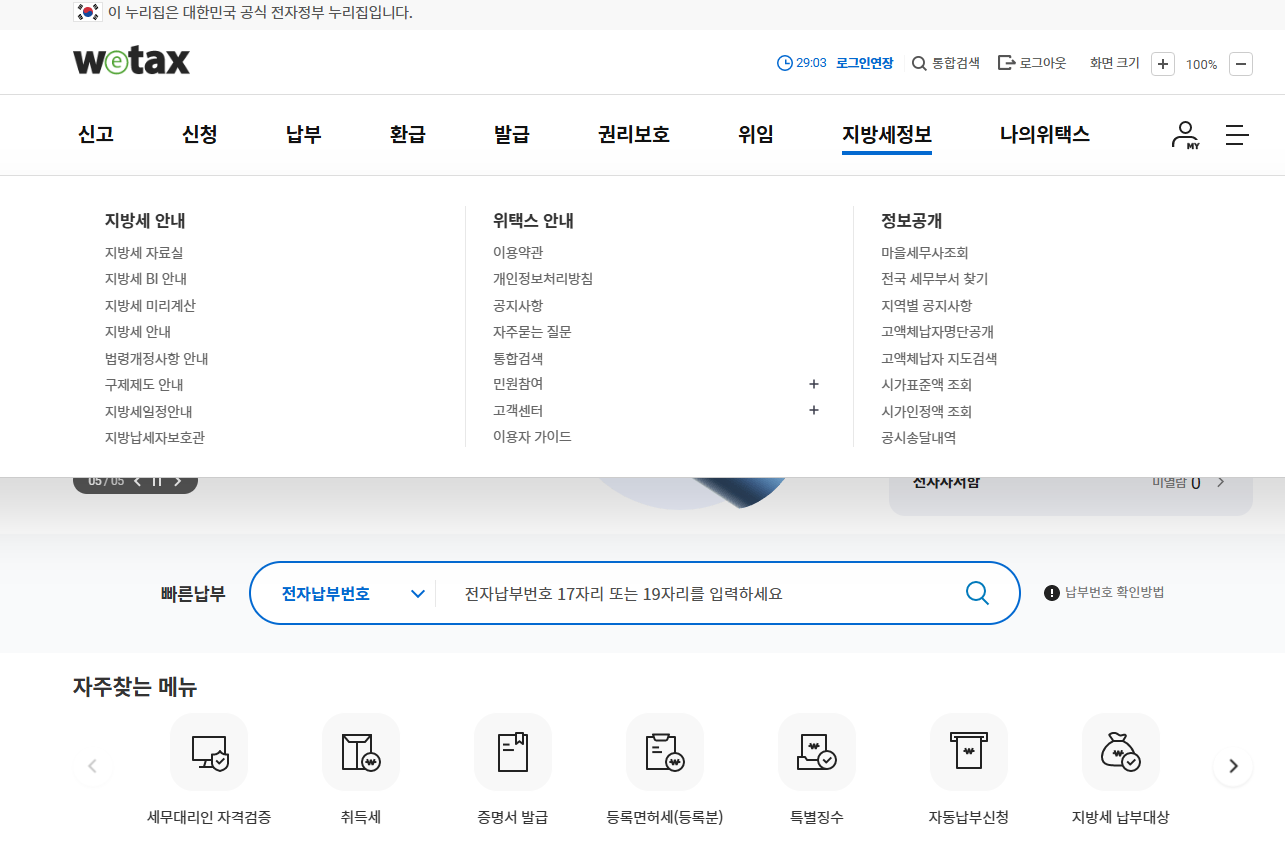This screenshot has height=859, width=1285.
Task: Increase screen size with plus button
Action: click(1163, 64)
